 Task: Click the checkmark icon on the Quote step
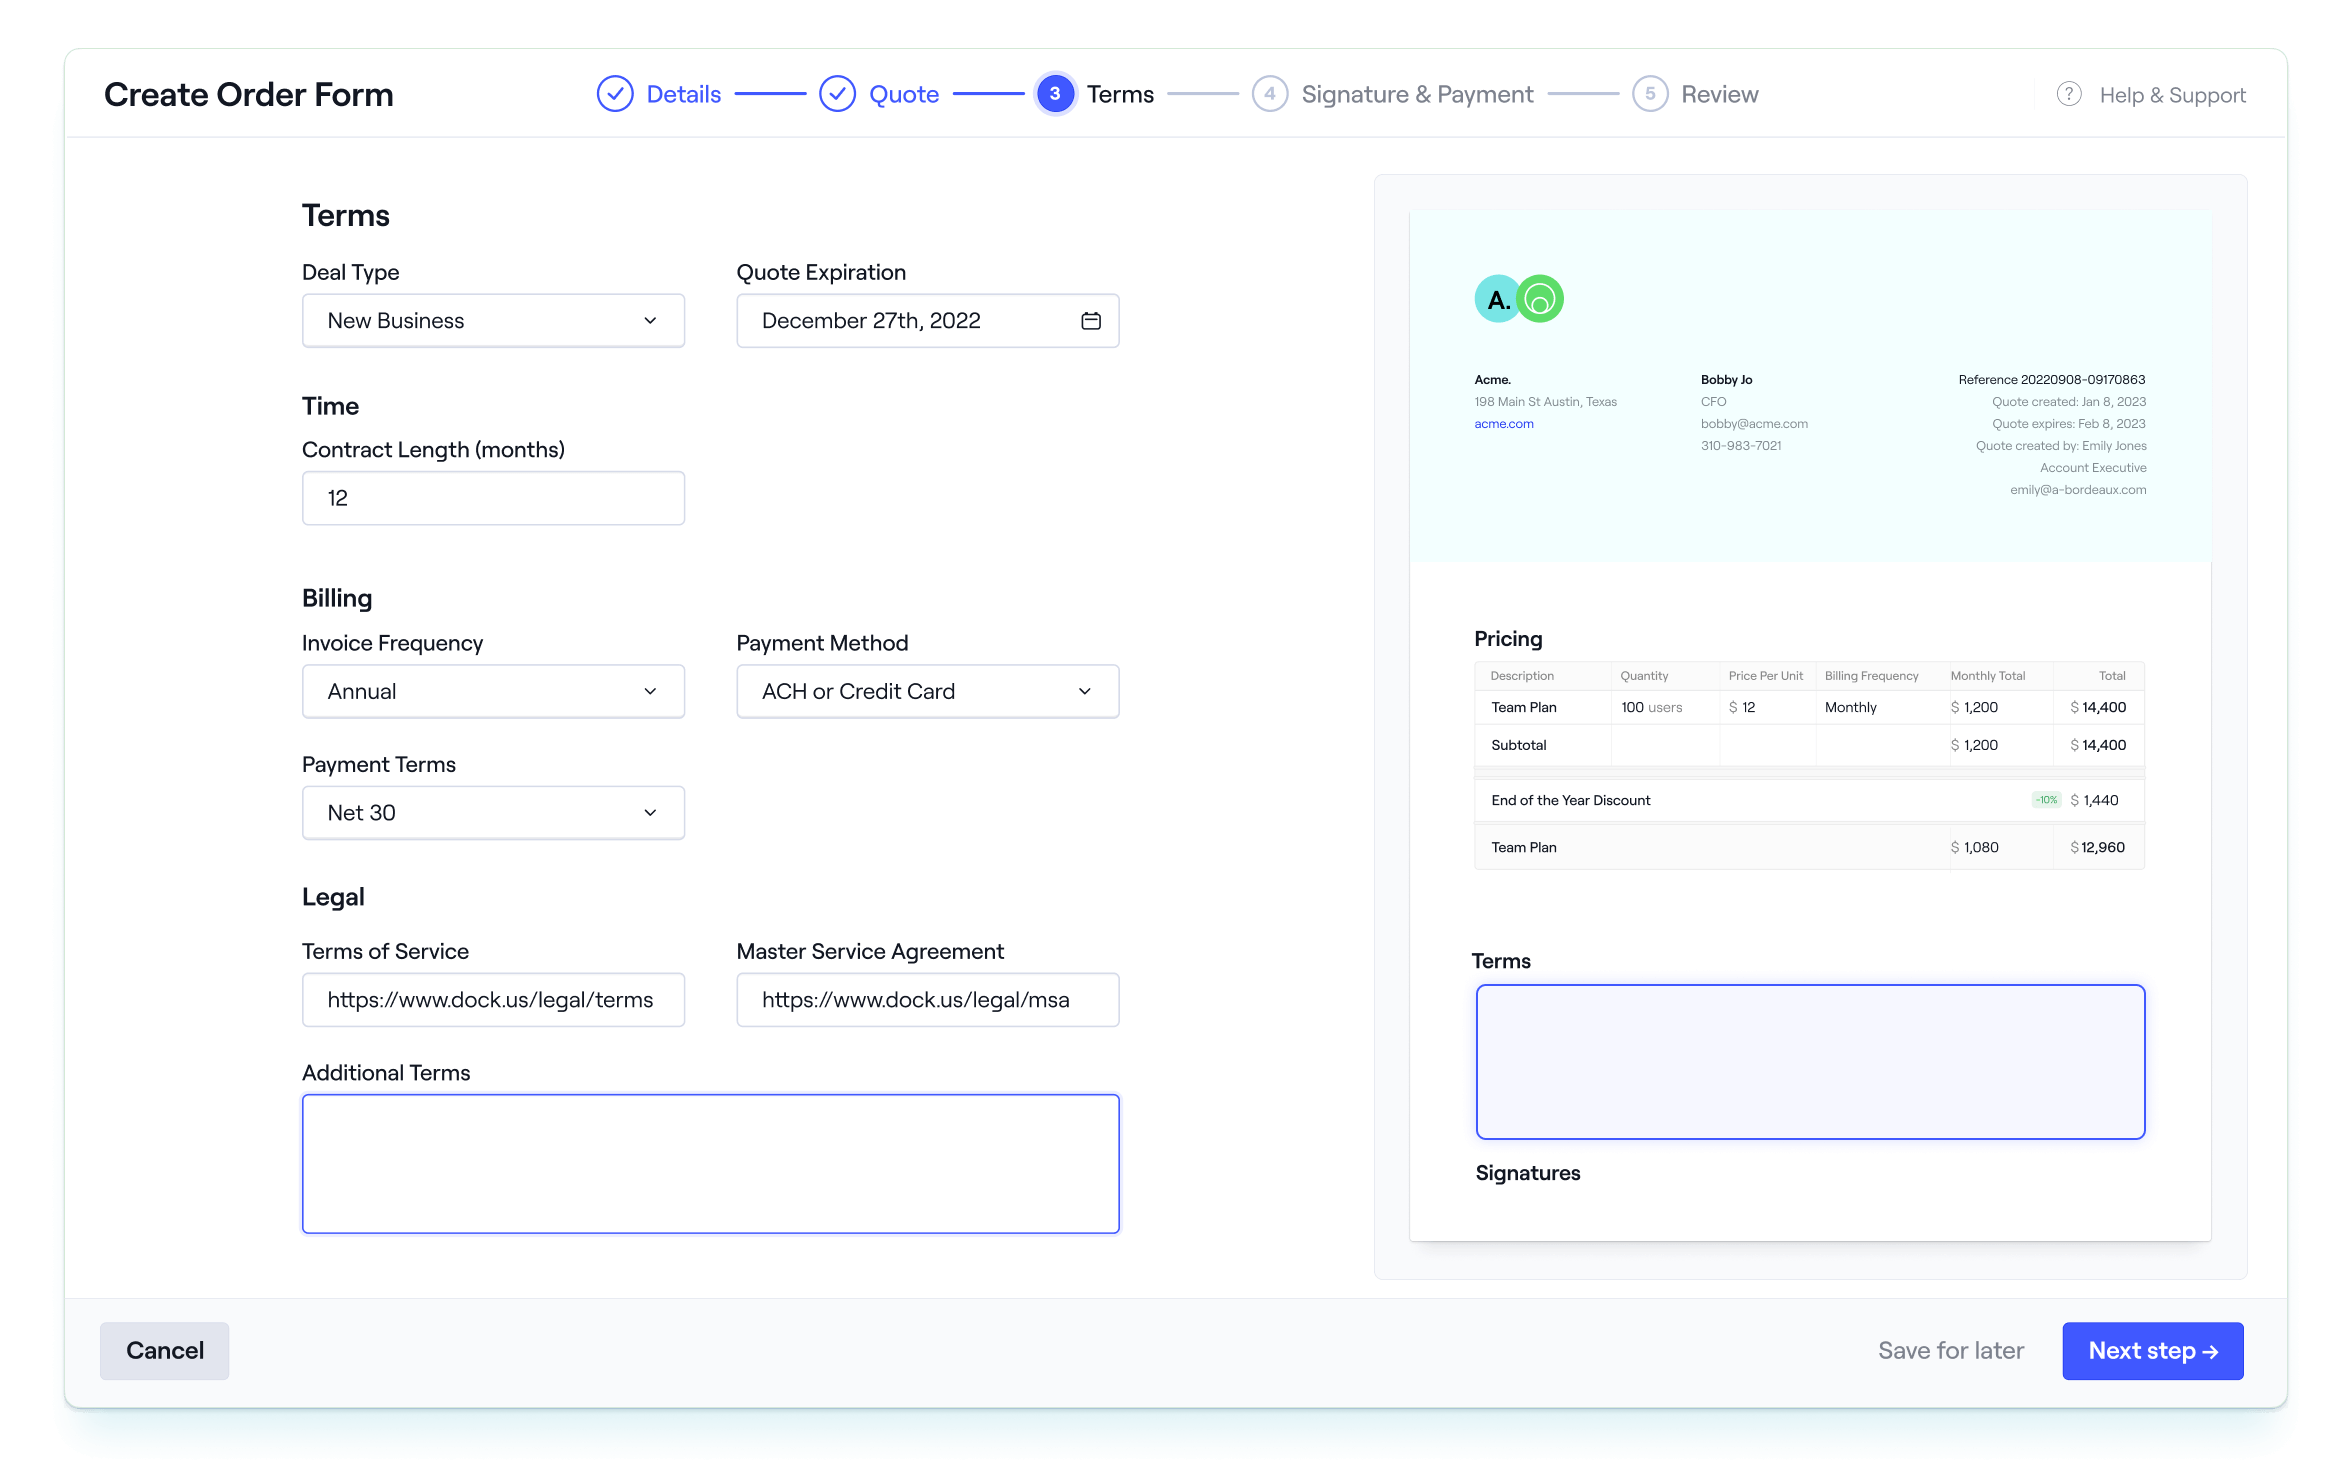coord(837,93)
